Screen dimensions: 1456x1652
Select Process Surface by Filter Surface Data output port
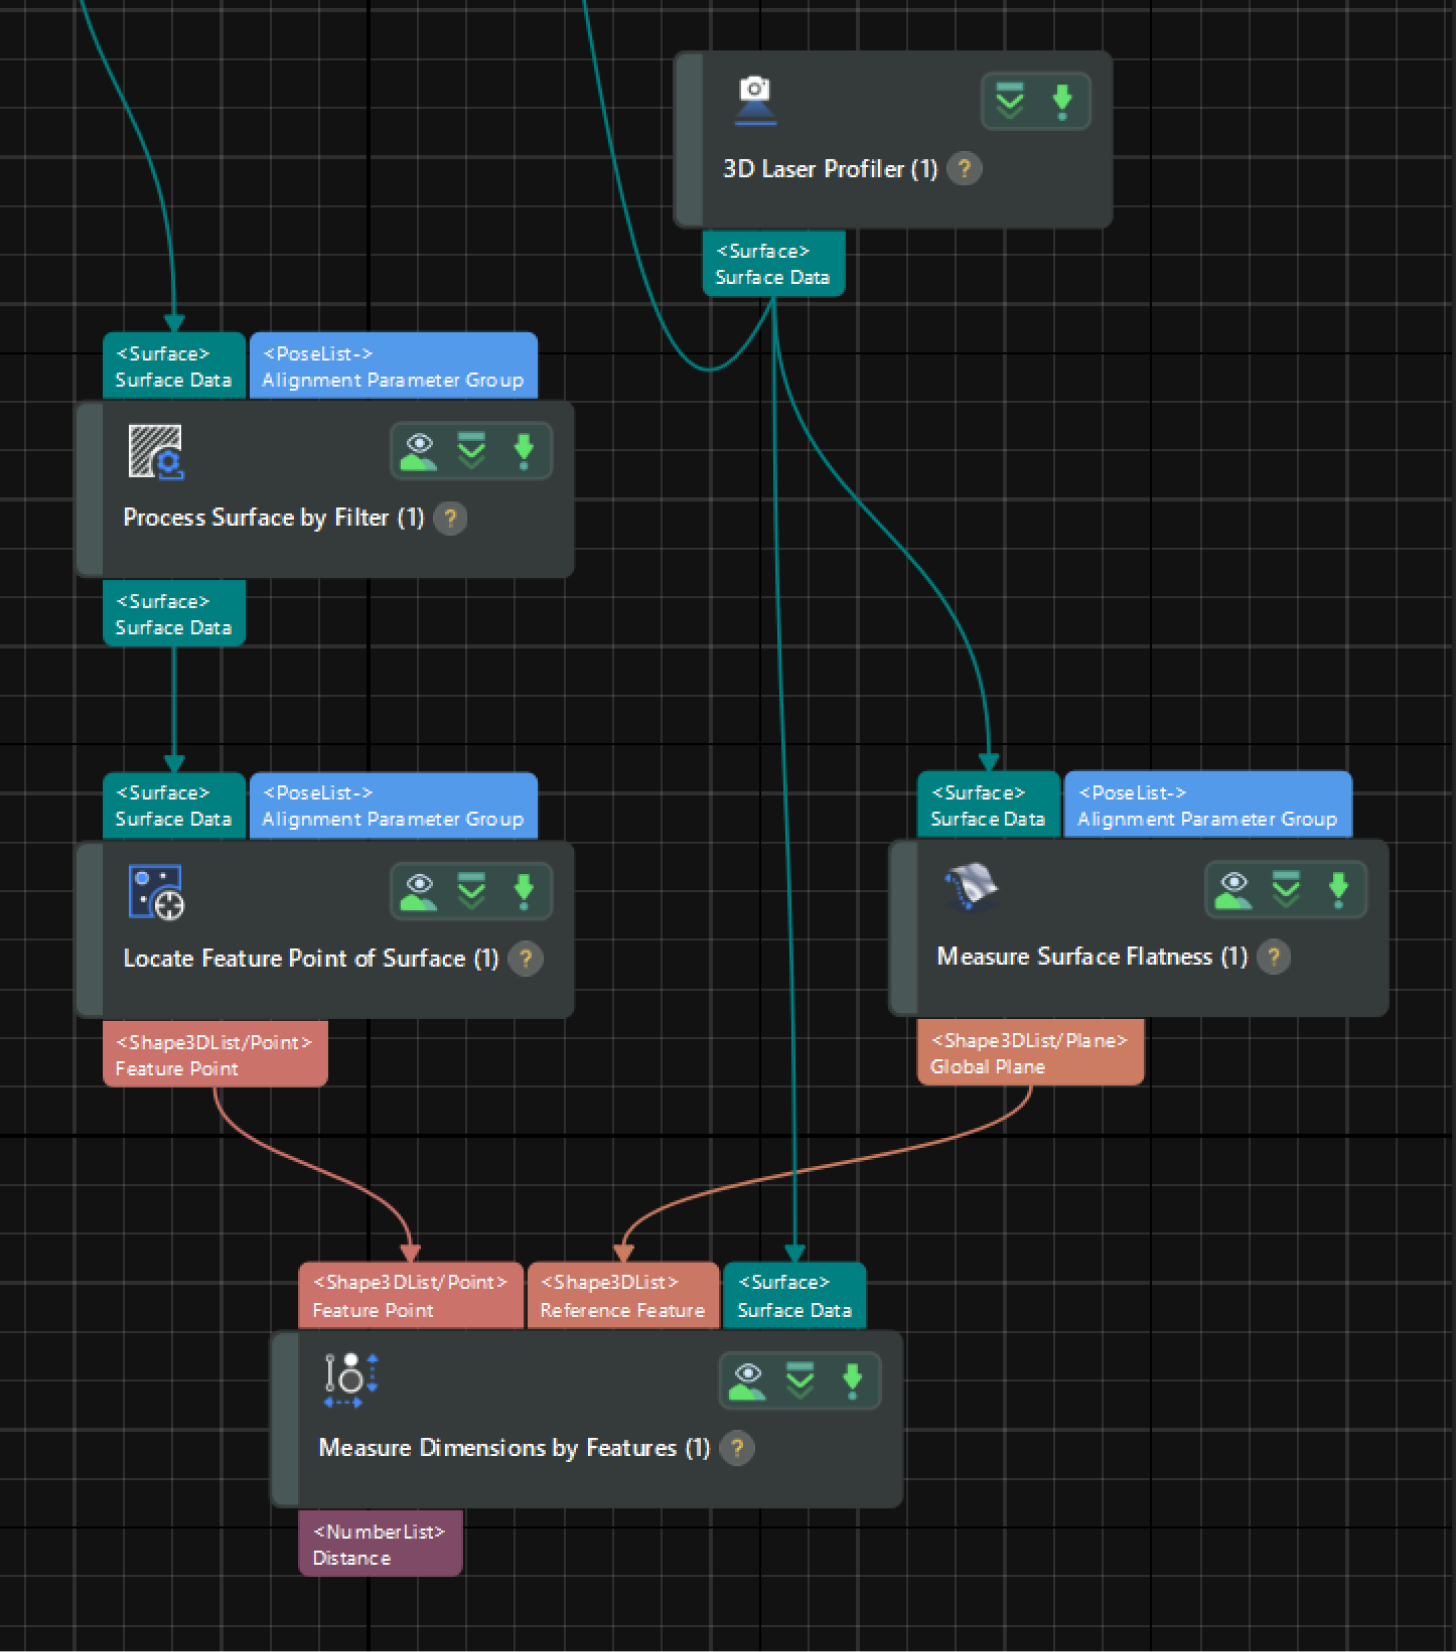(174, 614)
